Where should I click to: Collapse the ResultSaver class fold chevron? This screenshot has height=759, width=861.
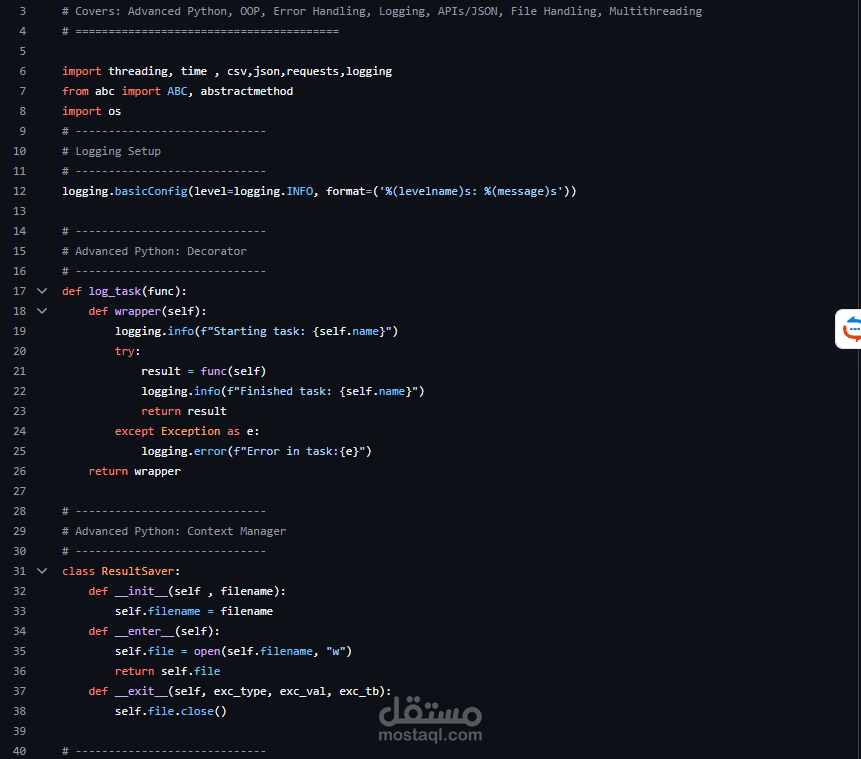42,571
